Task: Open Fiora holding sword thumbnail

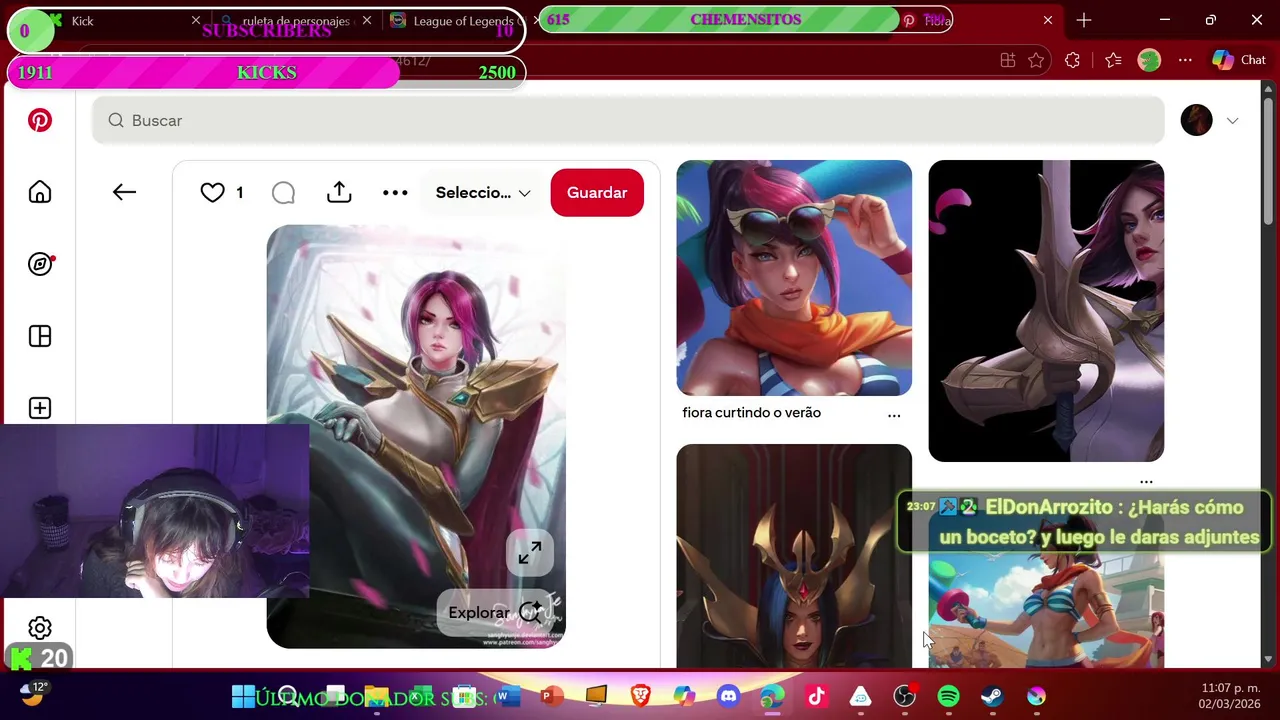Action: tap(1046, 311)
